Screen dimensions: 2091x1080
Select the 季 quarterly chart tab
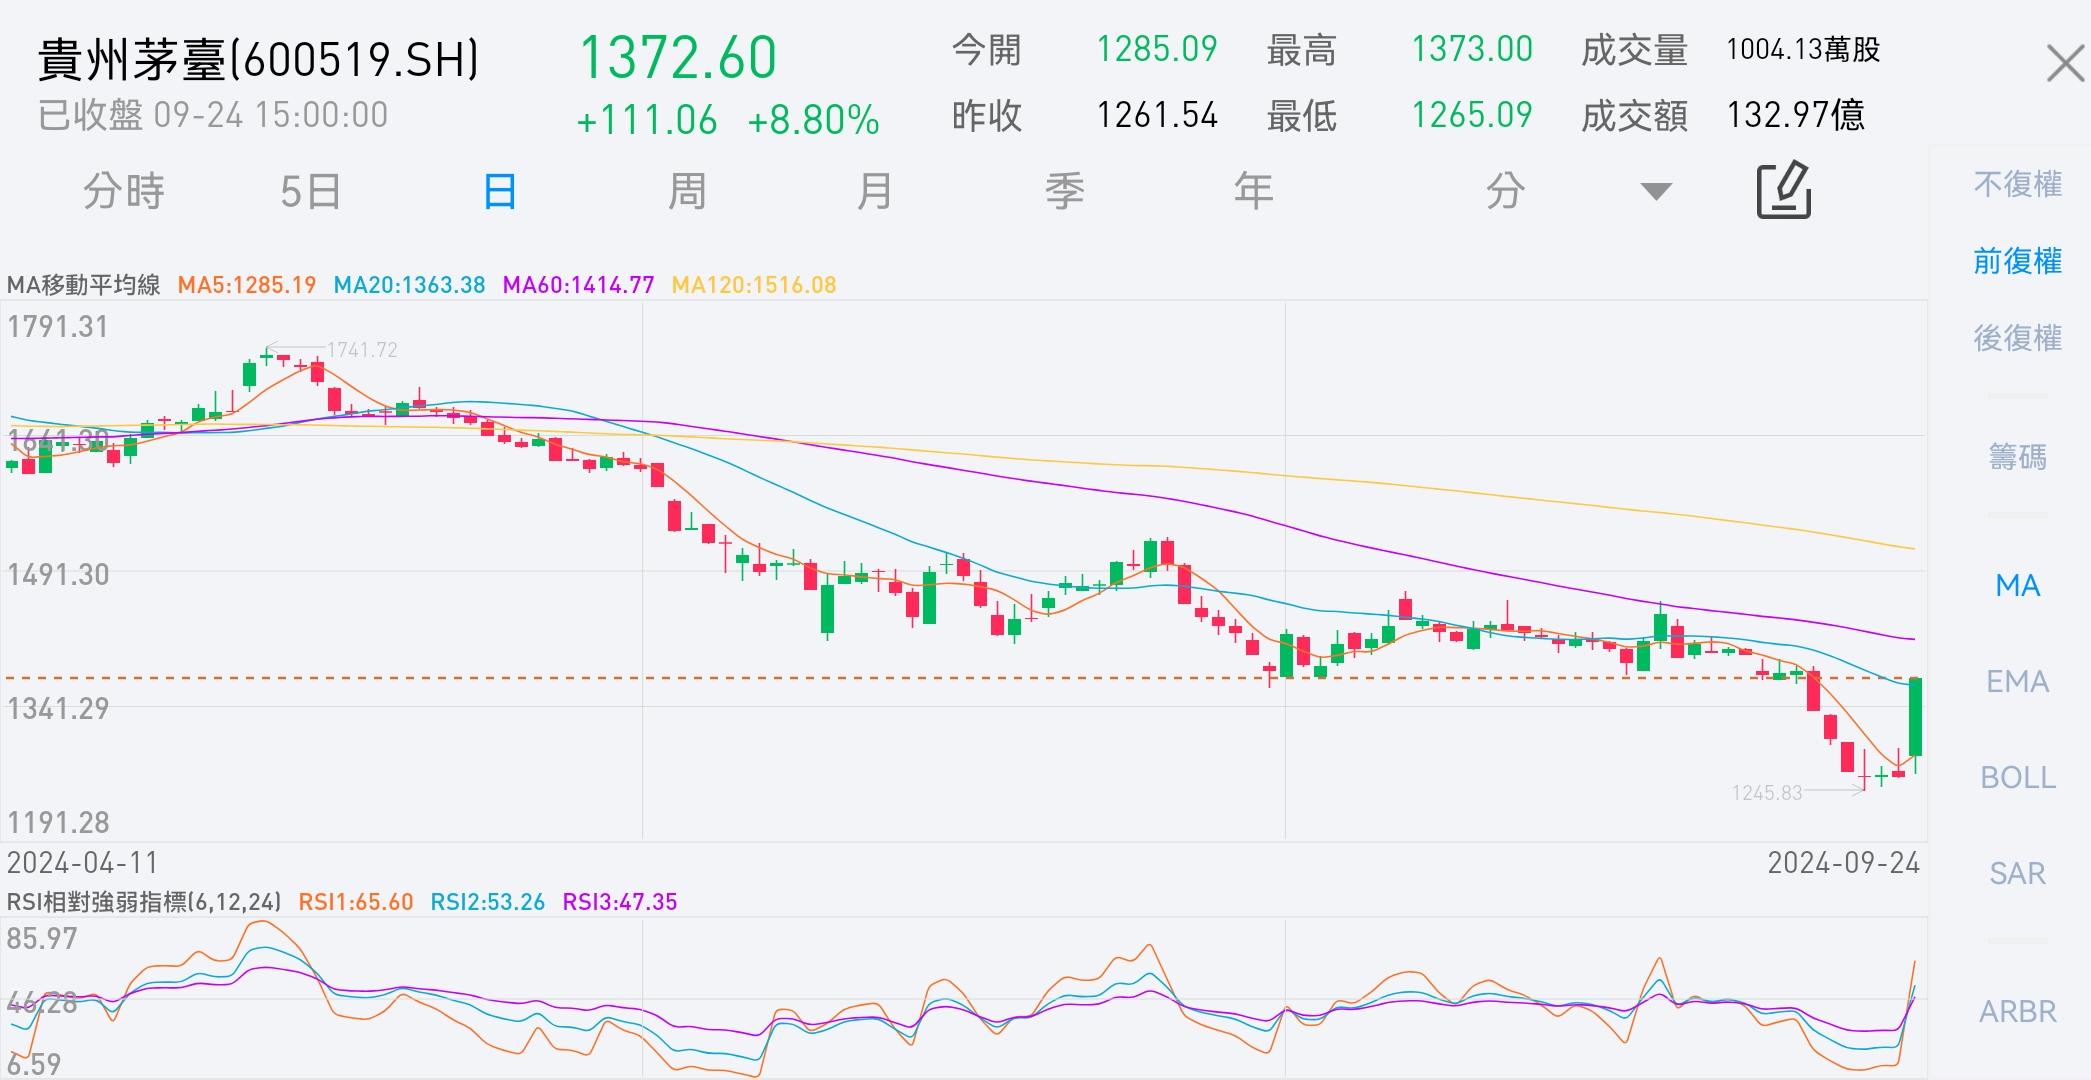[x=1064, y=191]
